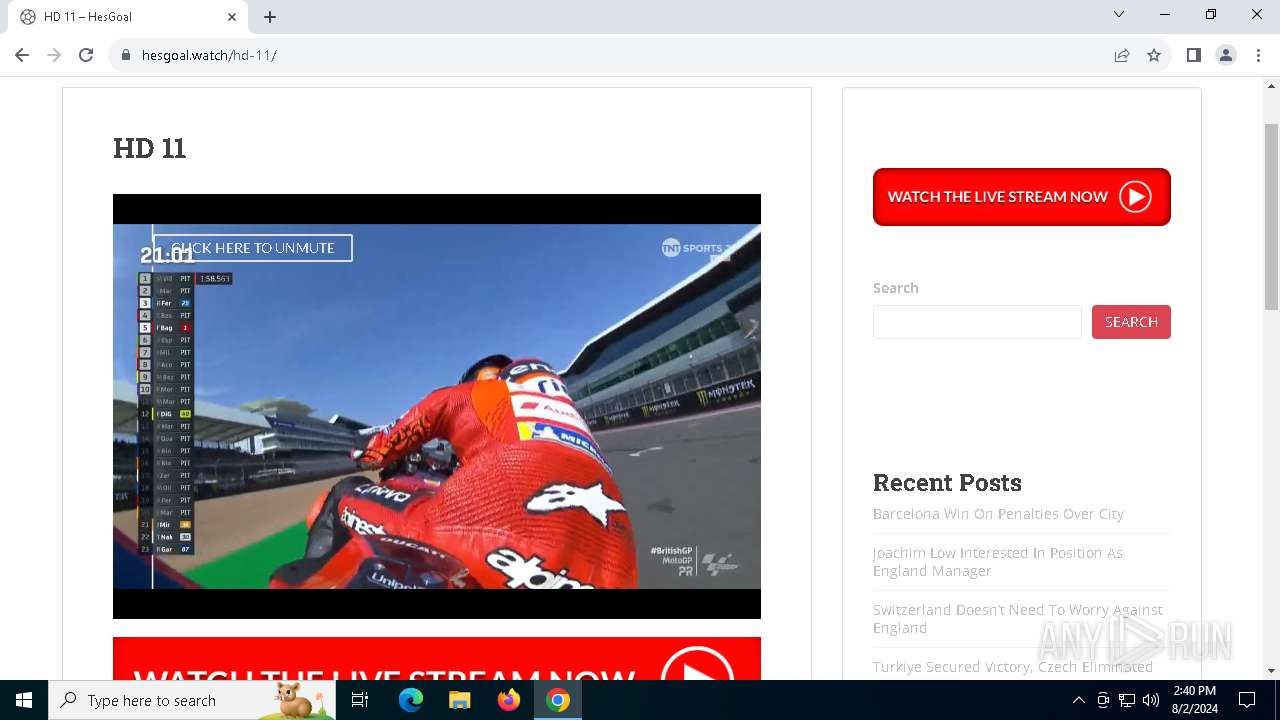Click the taskbar search box
Viewport: 1280px width, 720px height.
tap(192, 700)
